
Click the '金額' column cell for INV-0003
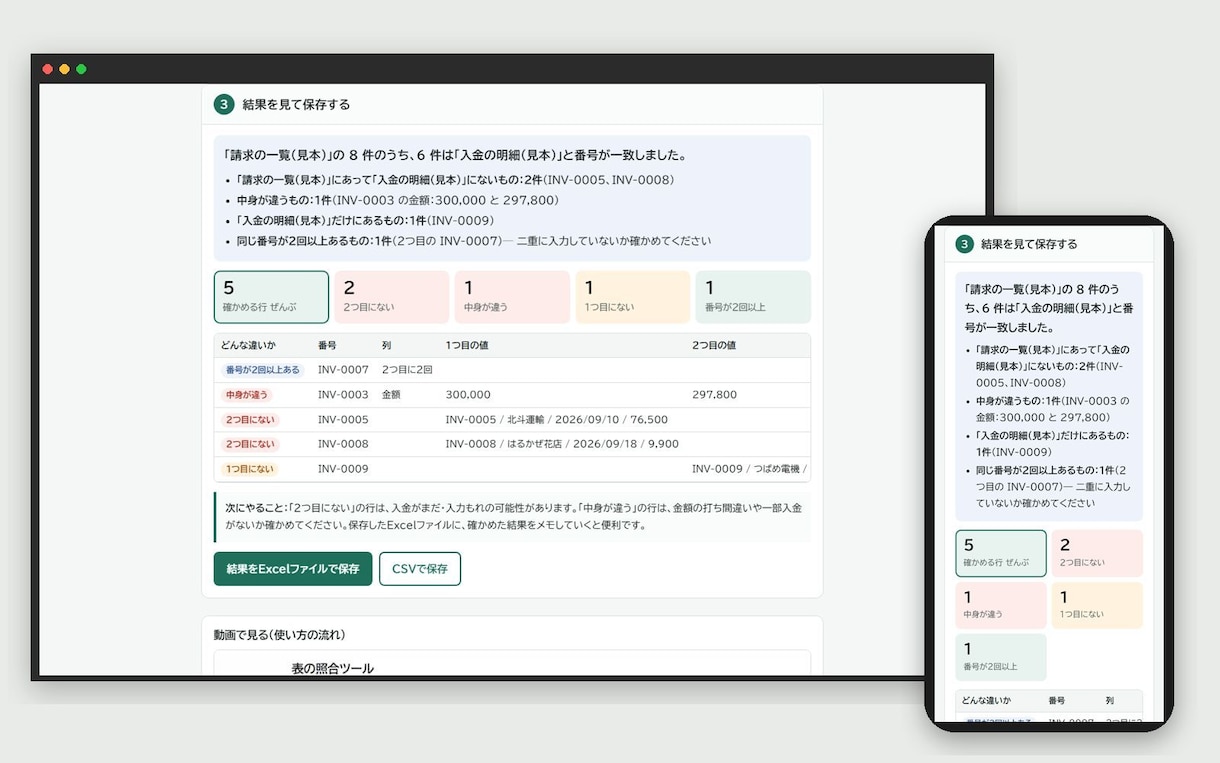391,395
